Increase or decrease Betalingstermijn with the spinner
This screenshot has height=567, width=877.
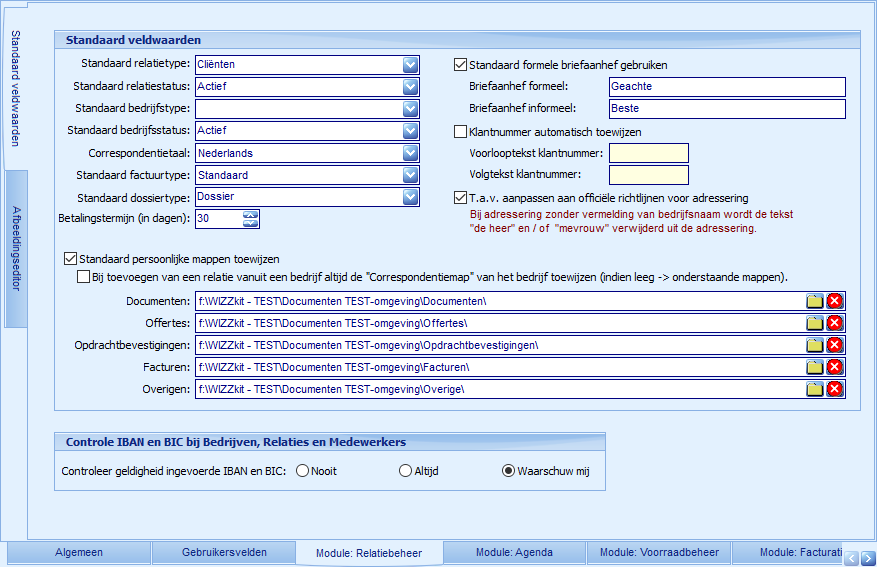[x=250, y=219]
